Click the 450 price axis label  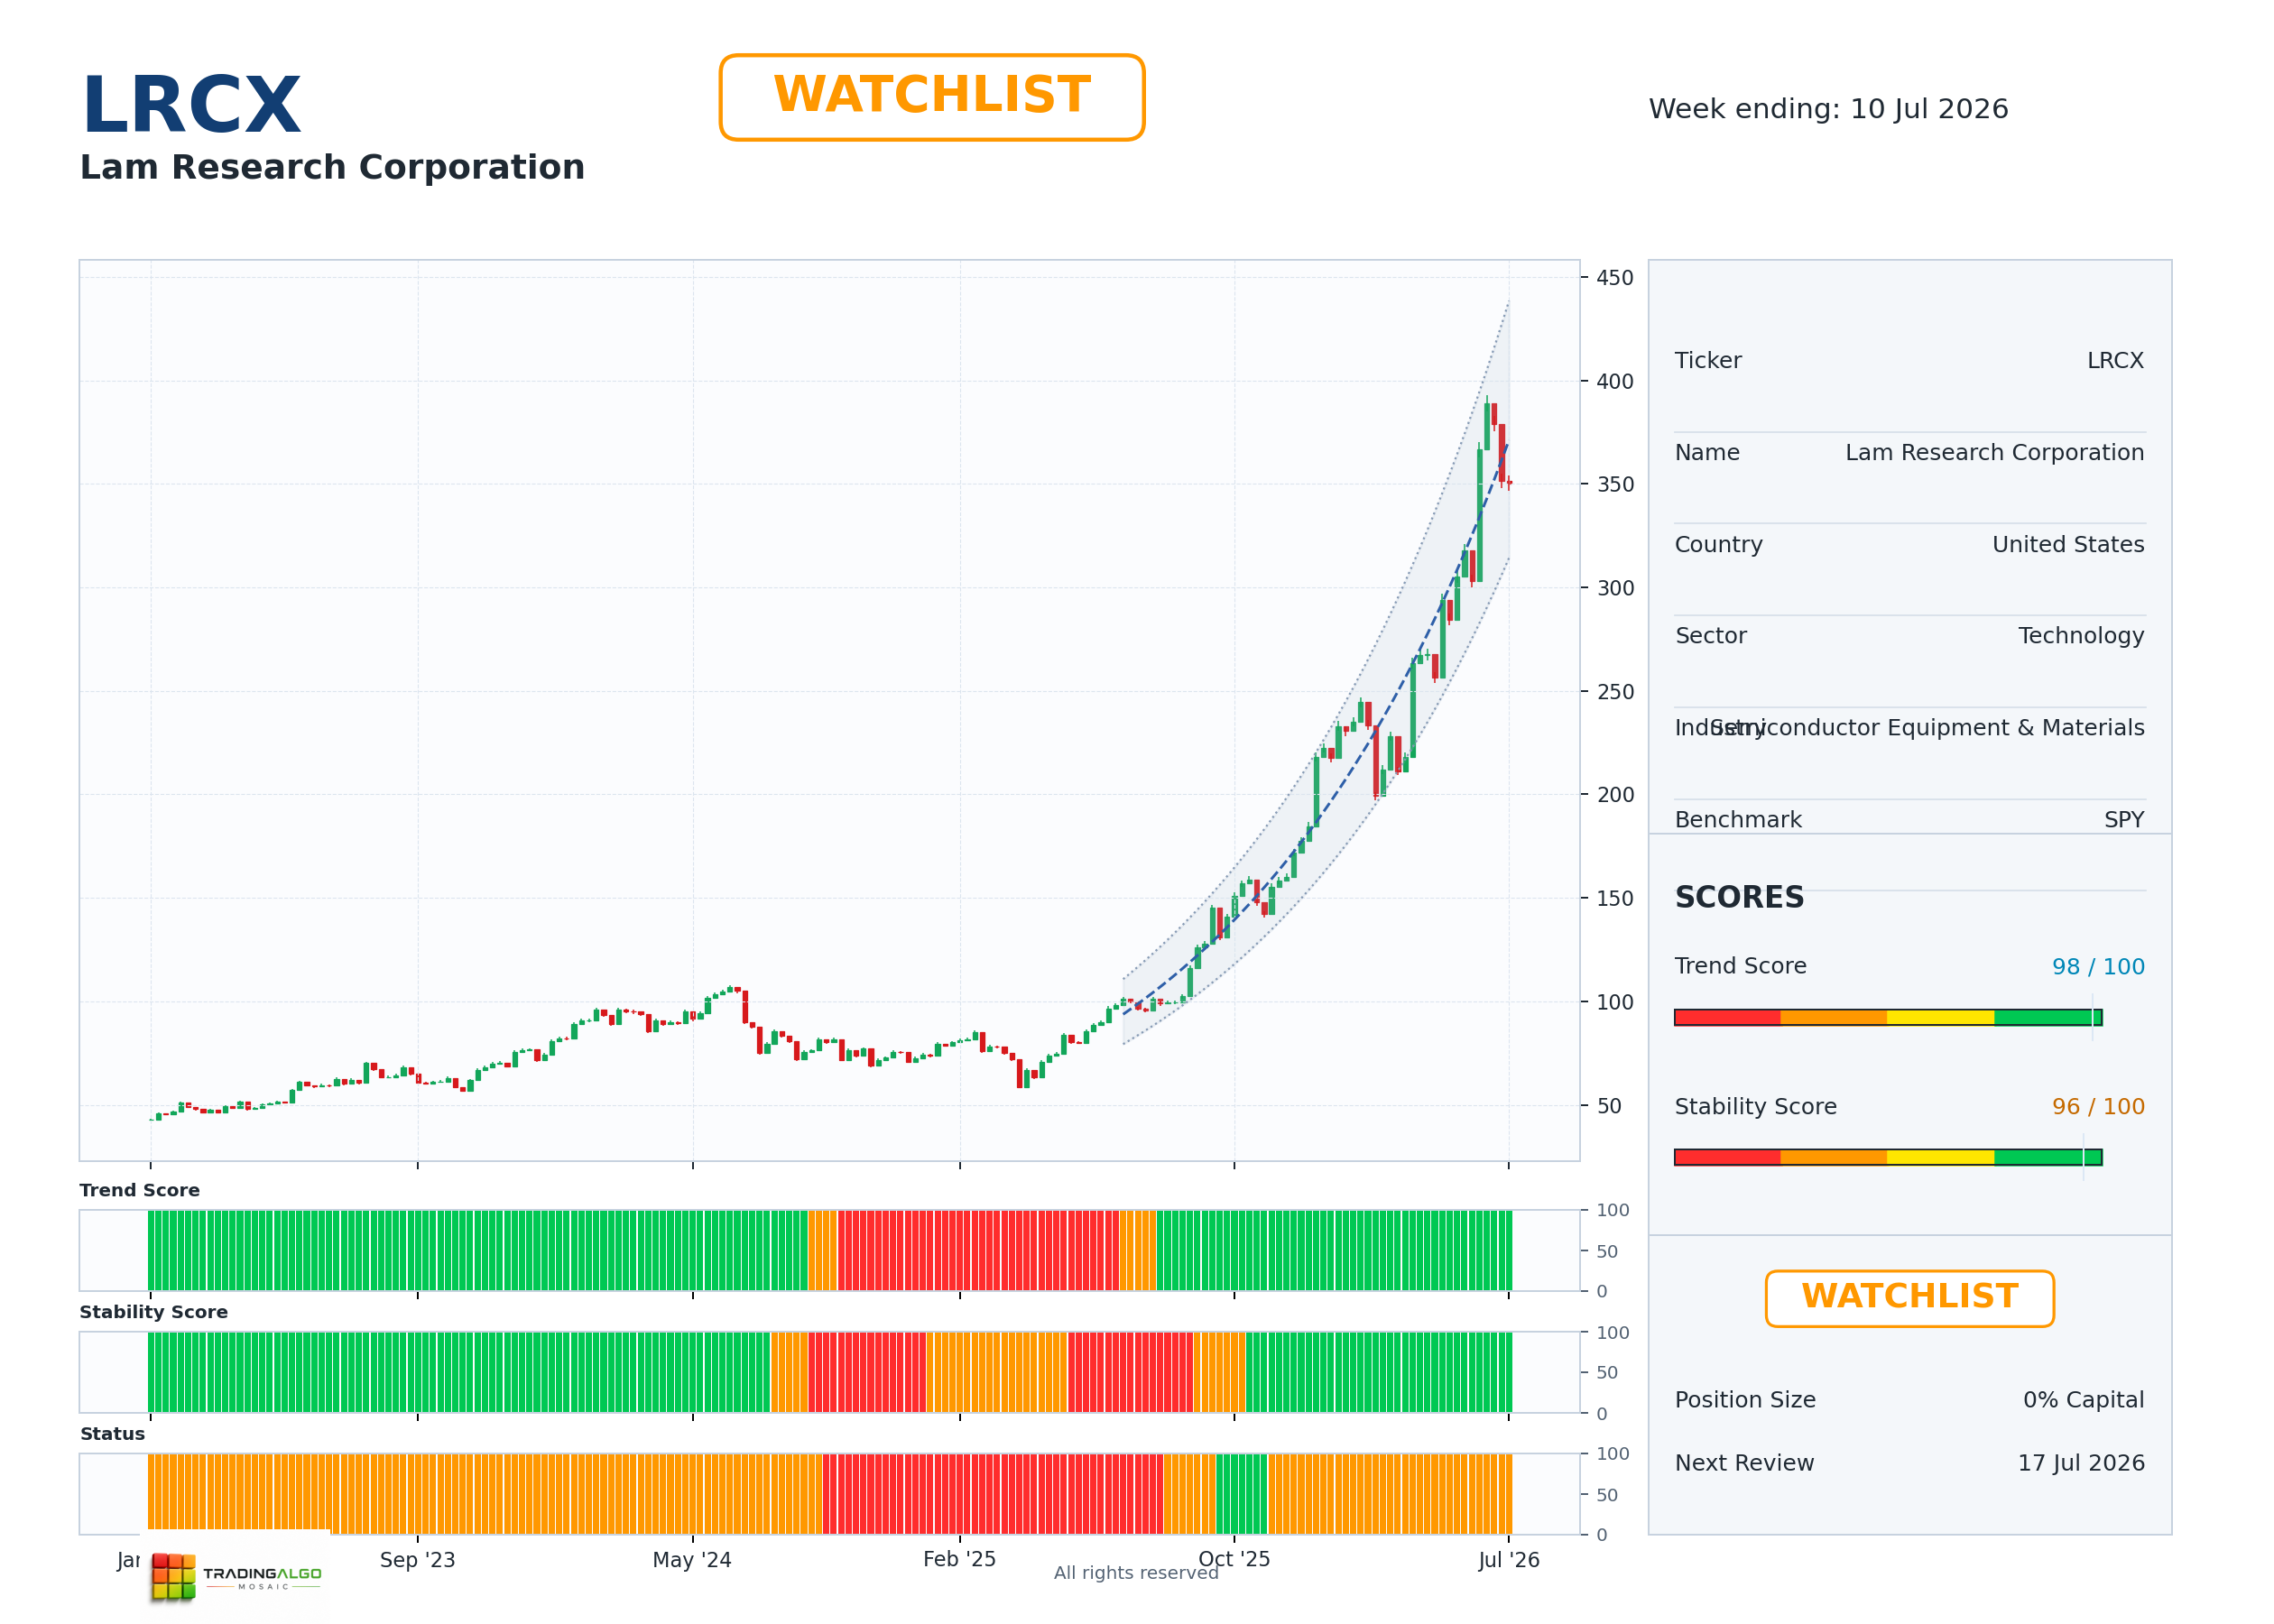tap(1614, 278)
